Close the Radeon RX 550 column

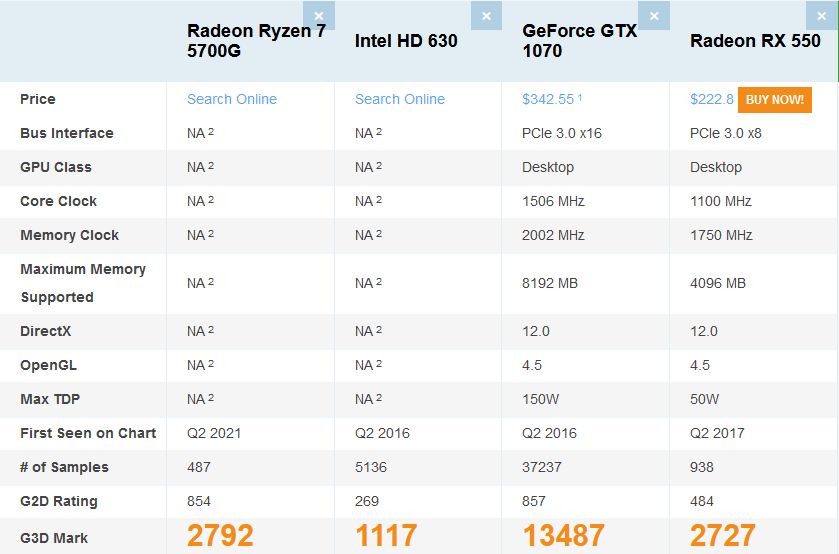[x=822, y=15]
